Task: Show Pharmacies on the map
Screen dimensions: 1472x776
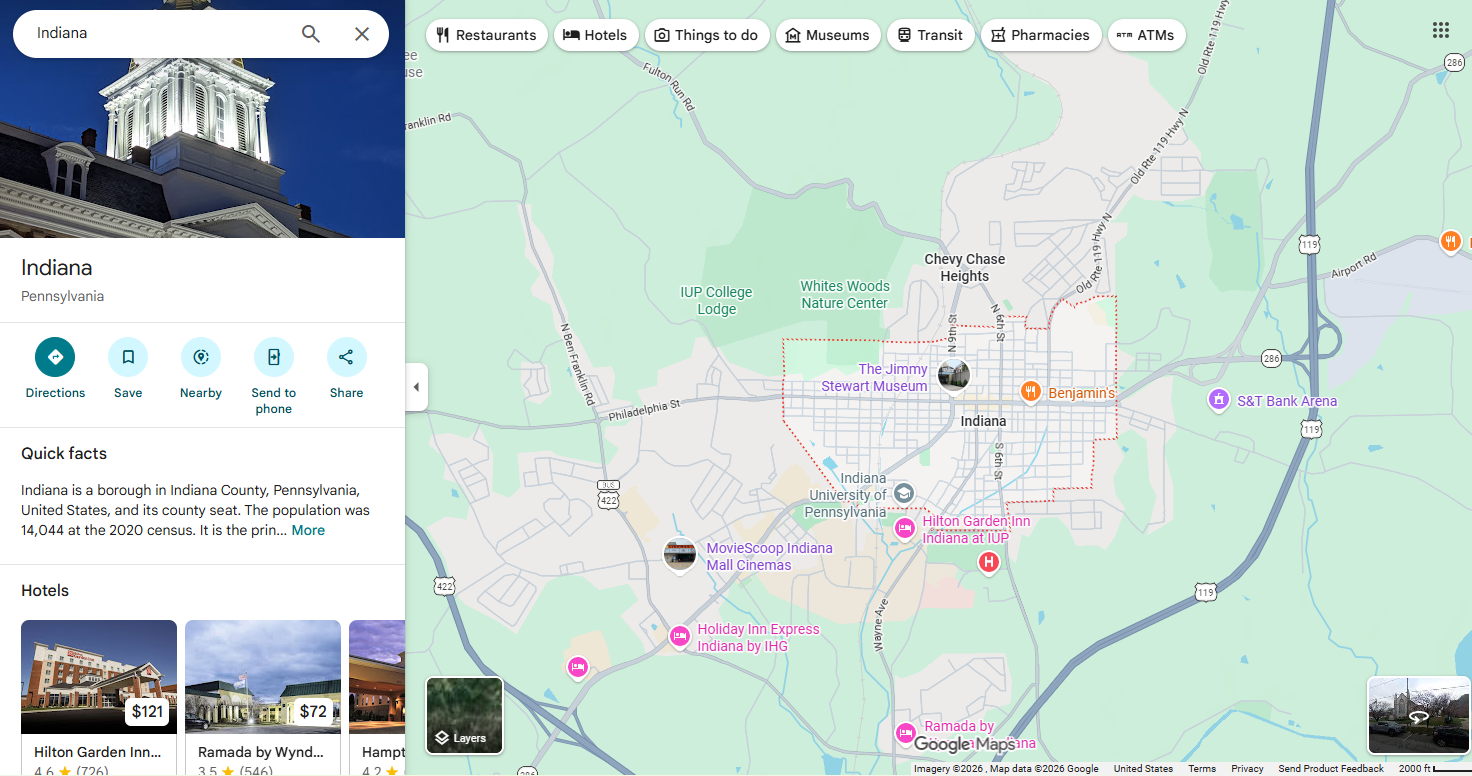Action: pos(1041,35)
